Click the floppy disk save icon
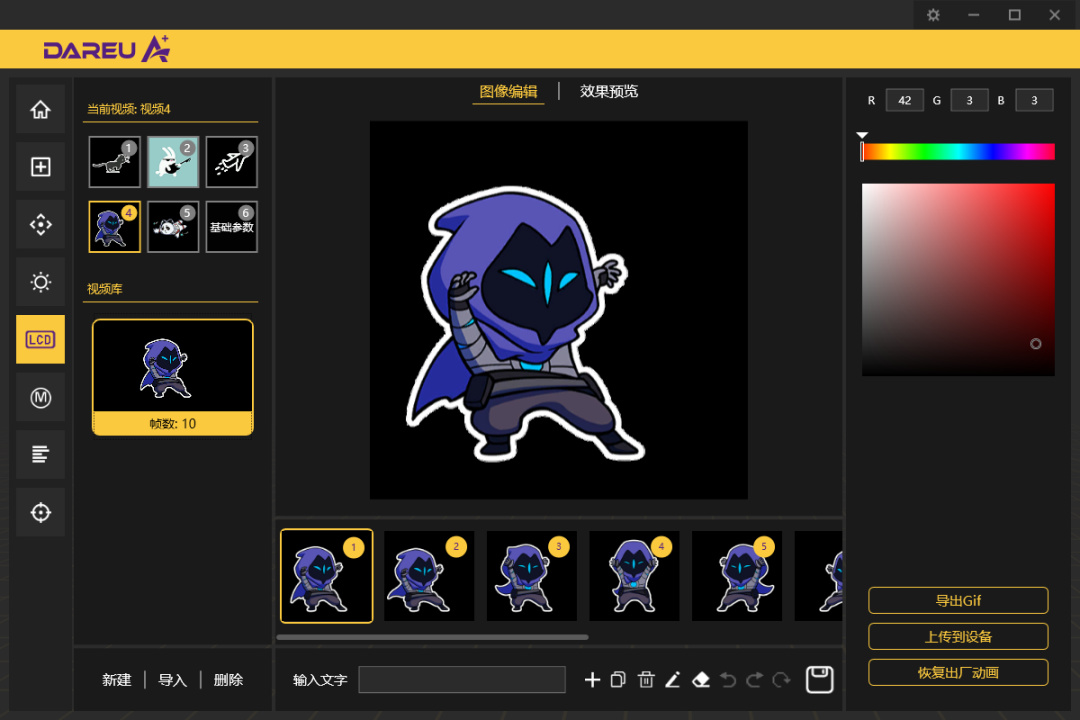 coord(820,680)
